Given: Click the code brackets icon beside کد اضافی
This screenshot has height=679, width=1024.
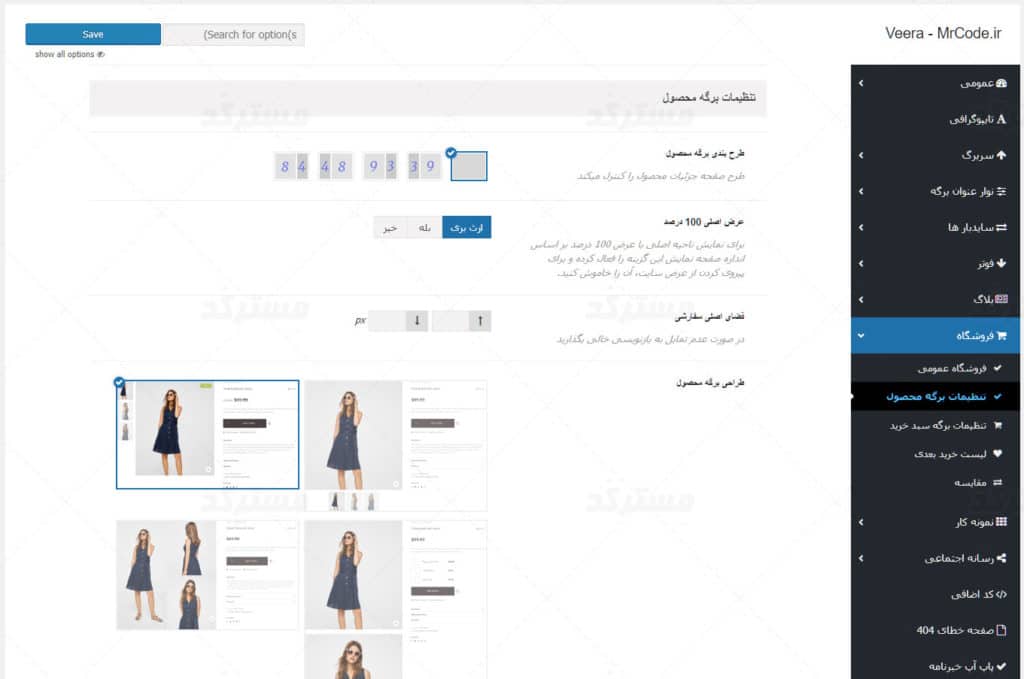Looking at the screenshot, I should [1001, 594].
